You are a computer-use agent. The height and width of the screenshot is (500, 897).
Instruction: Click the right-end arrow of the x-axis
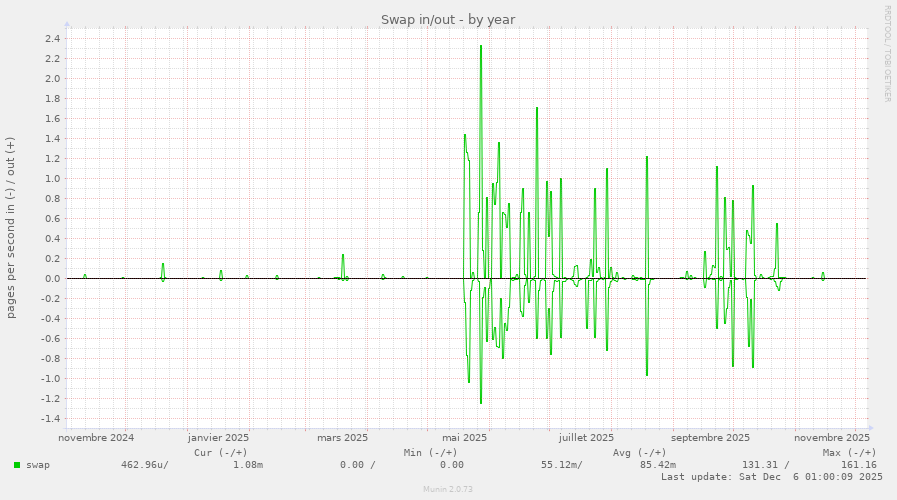(x=869, y=428)
